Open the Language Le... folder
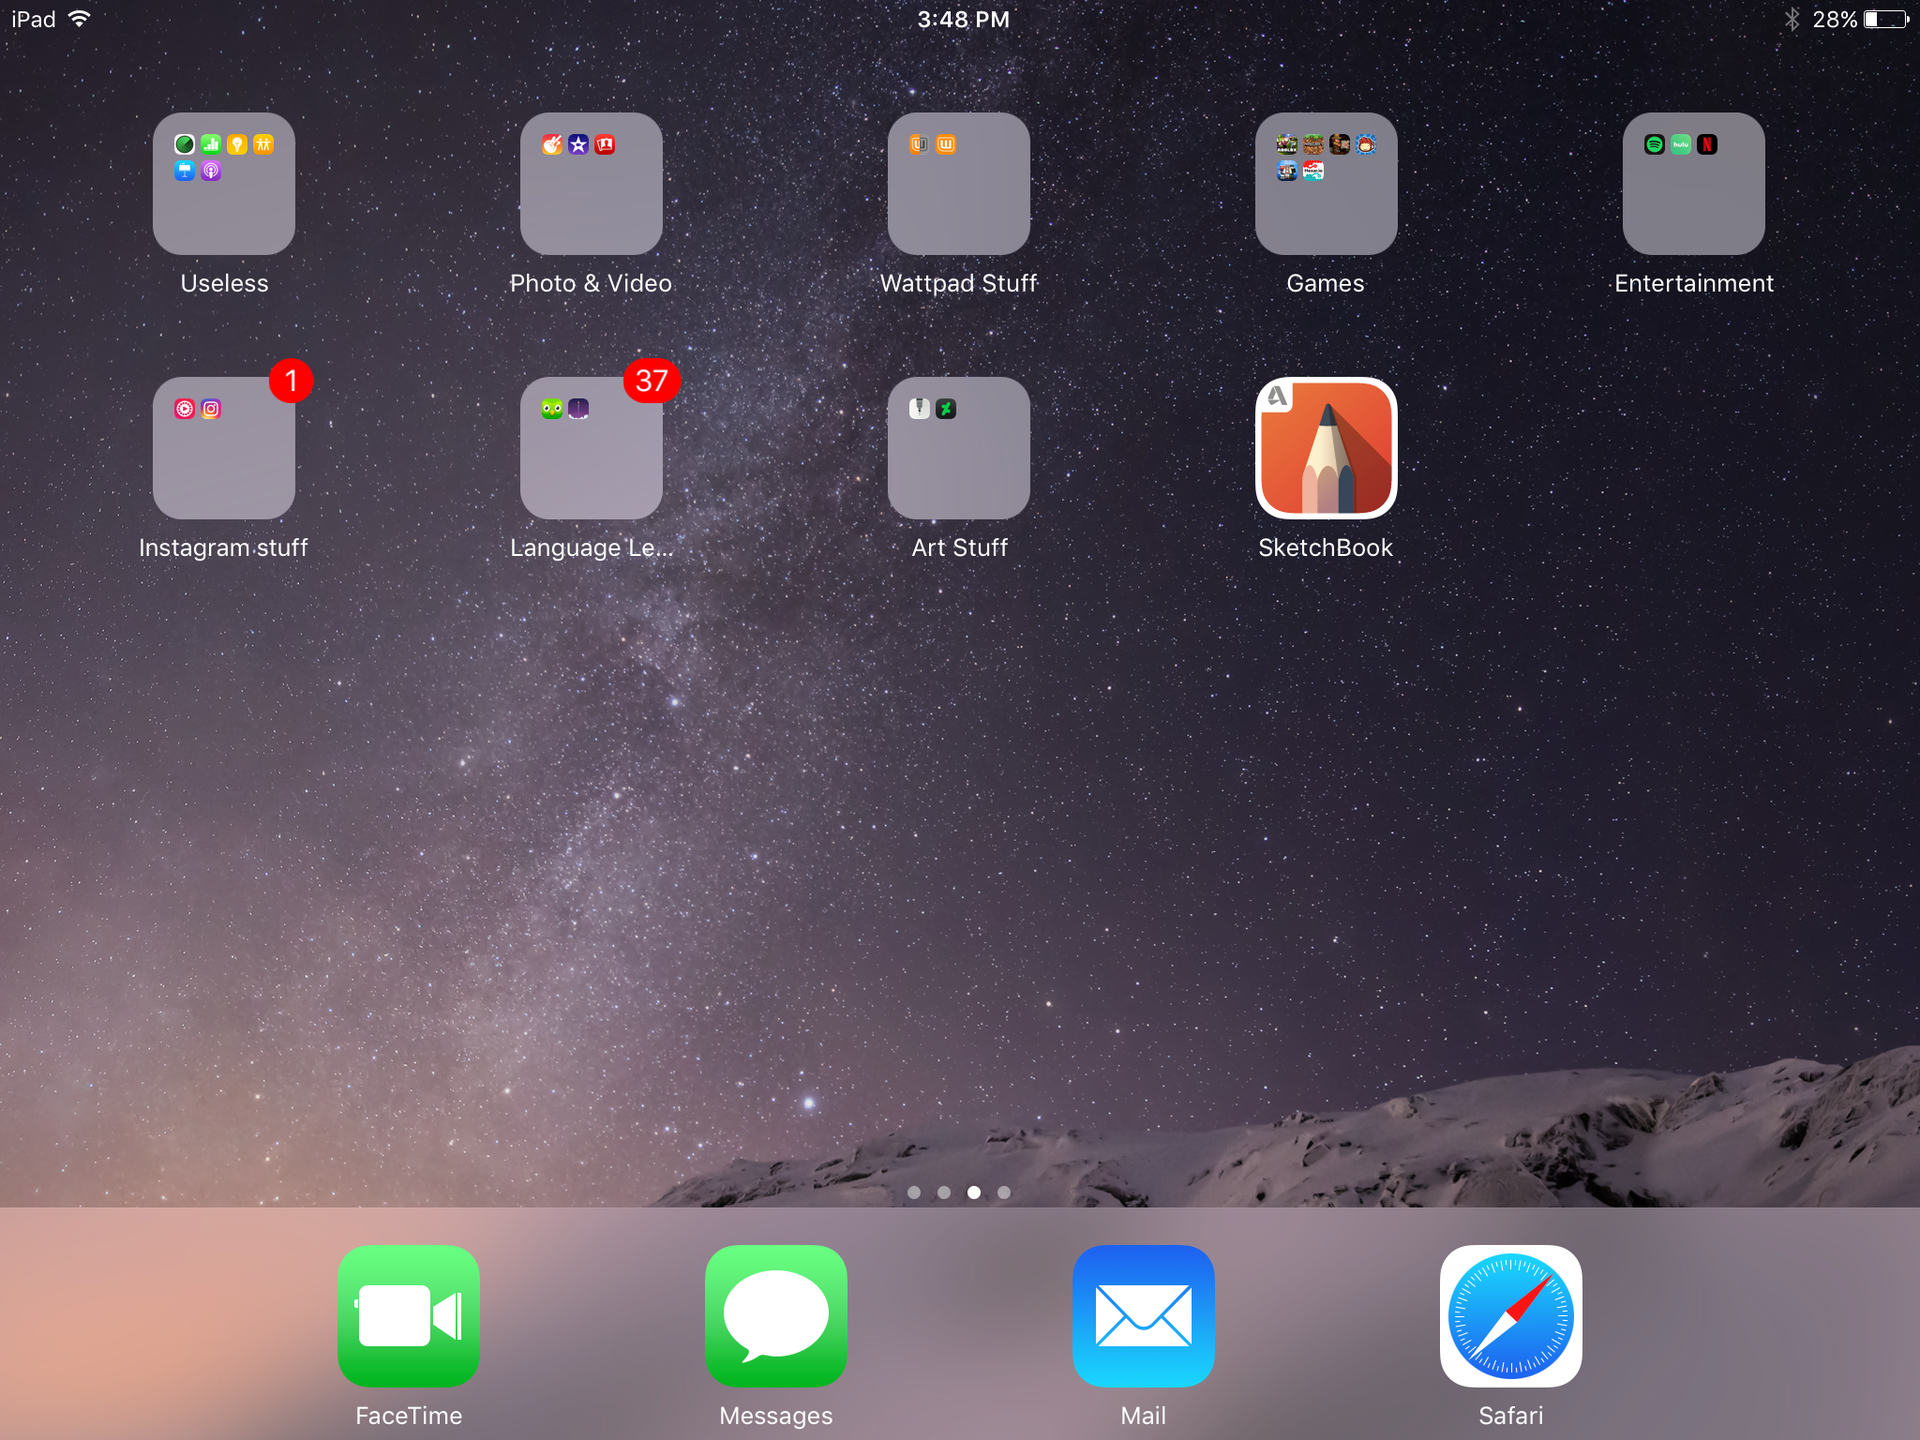The height and width of the screenshot is (1440, 1920). pyautogui.click(x=591, y=448)
